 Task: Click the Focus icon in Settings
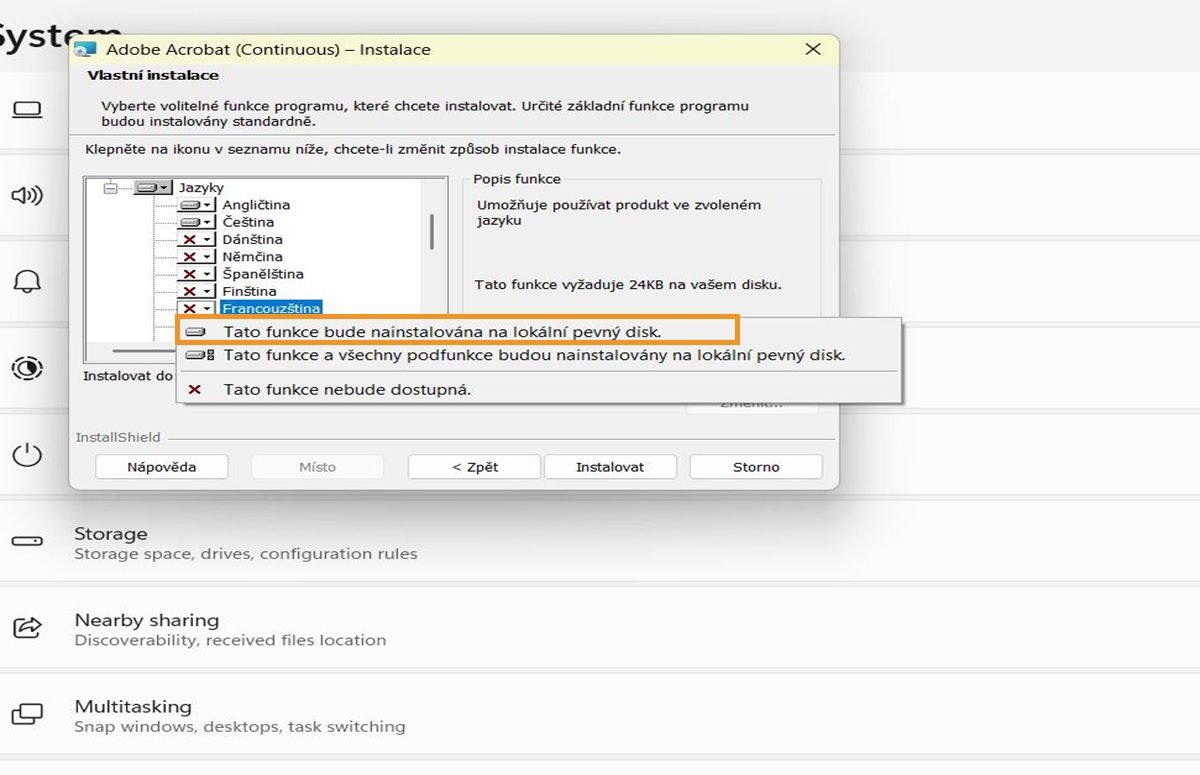pos(27,368)
